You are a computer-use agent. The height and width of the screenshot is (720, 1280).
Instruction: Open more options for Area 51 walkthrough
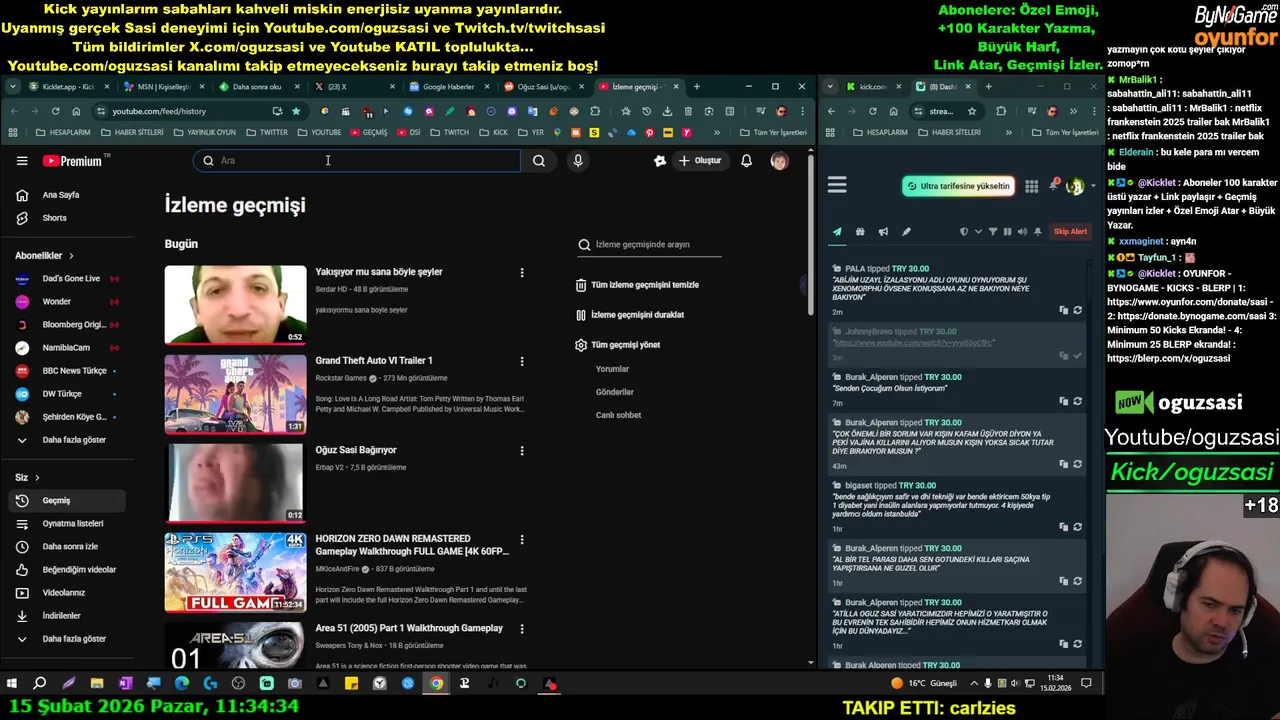point(521,629)
